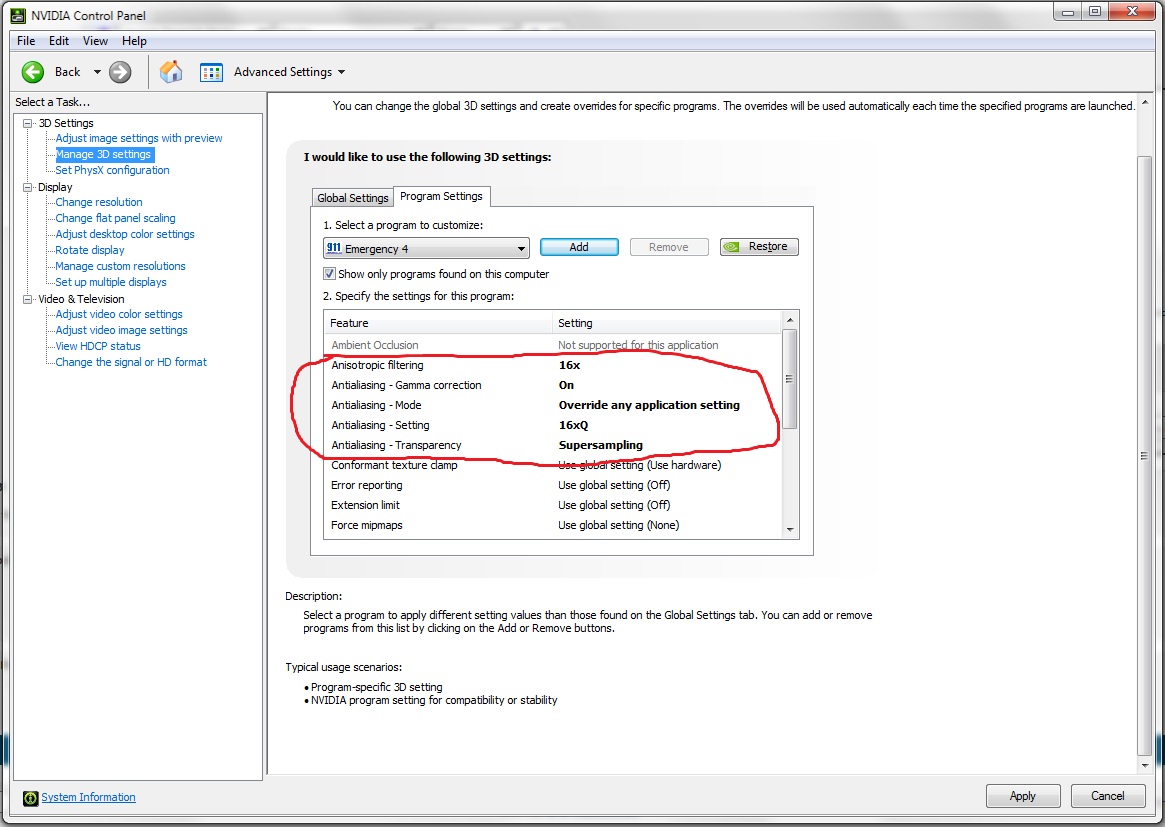This screenshot has height=827, width=1165.
Task: Select the Force mipmaps row
Action: click(x=553, y=526)
